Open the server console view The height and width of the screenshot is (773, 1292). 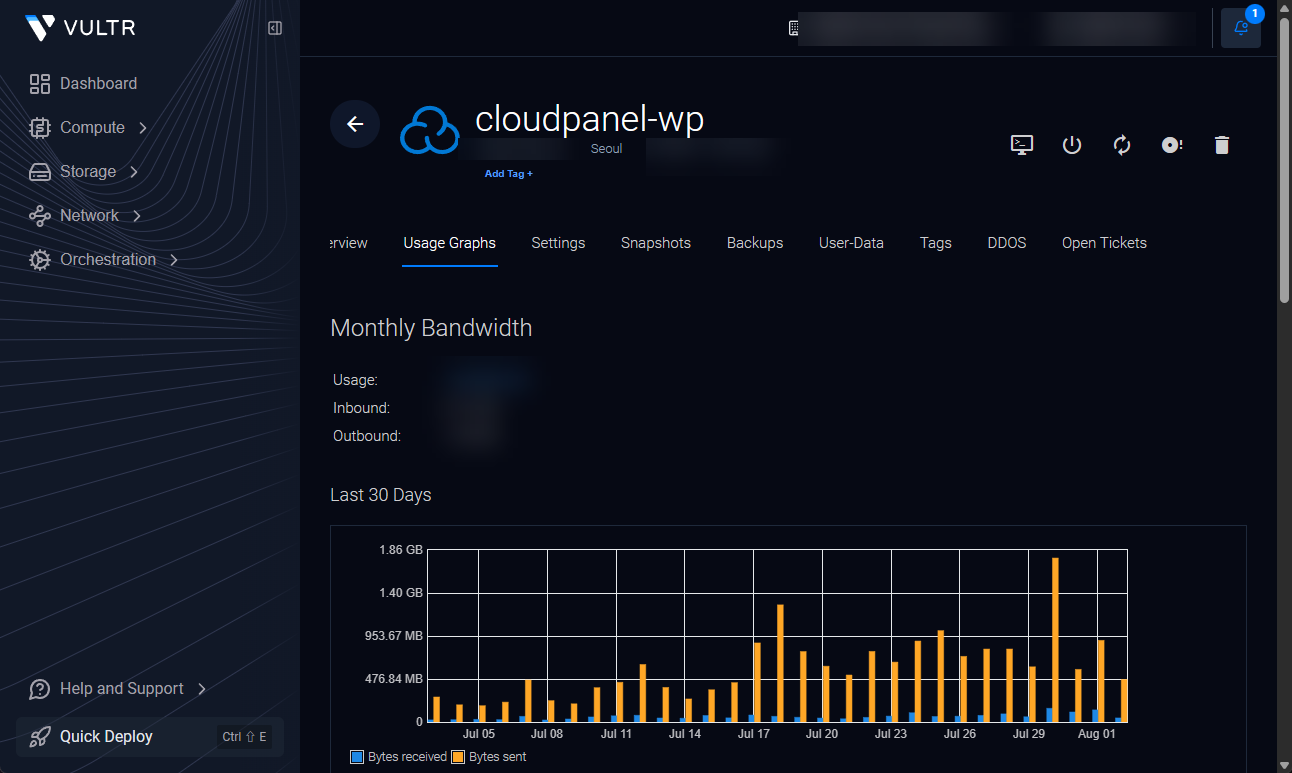pyautogui.click(x=1021, y=145)
